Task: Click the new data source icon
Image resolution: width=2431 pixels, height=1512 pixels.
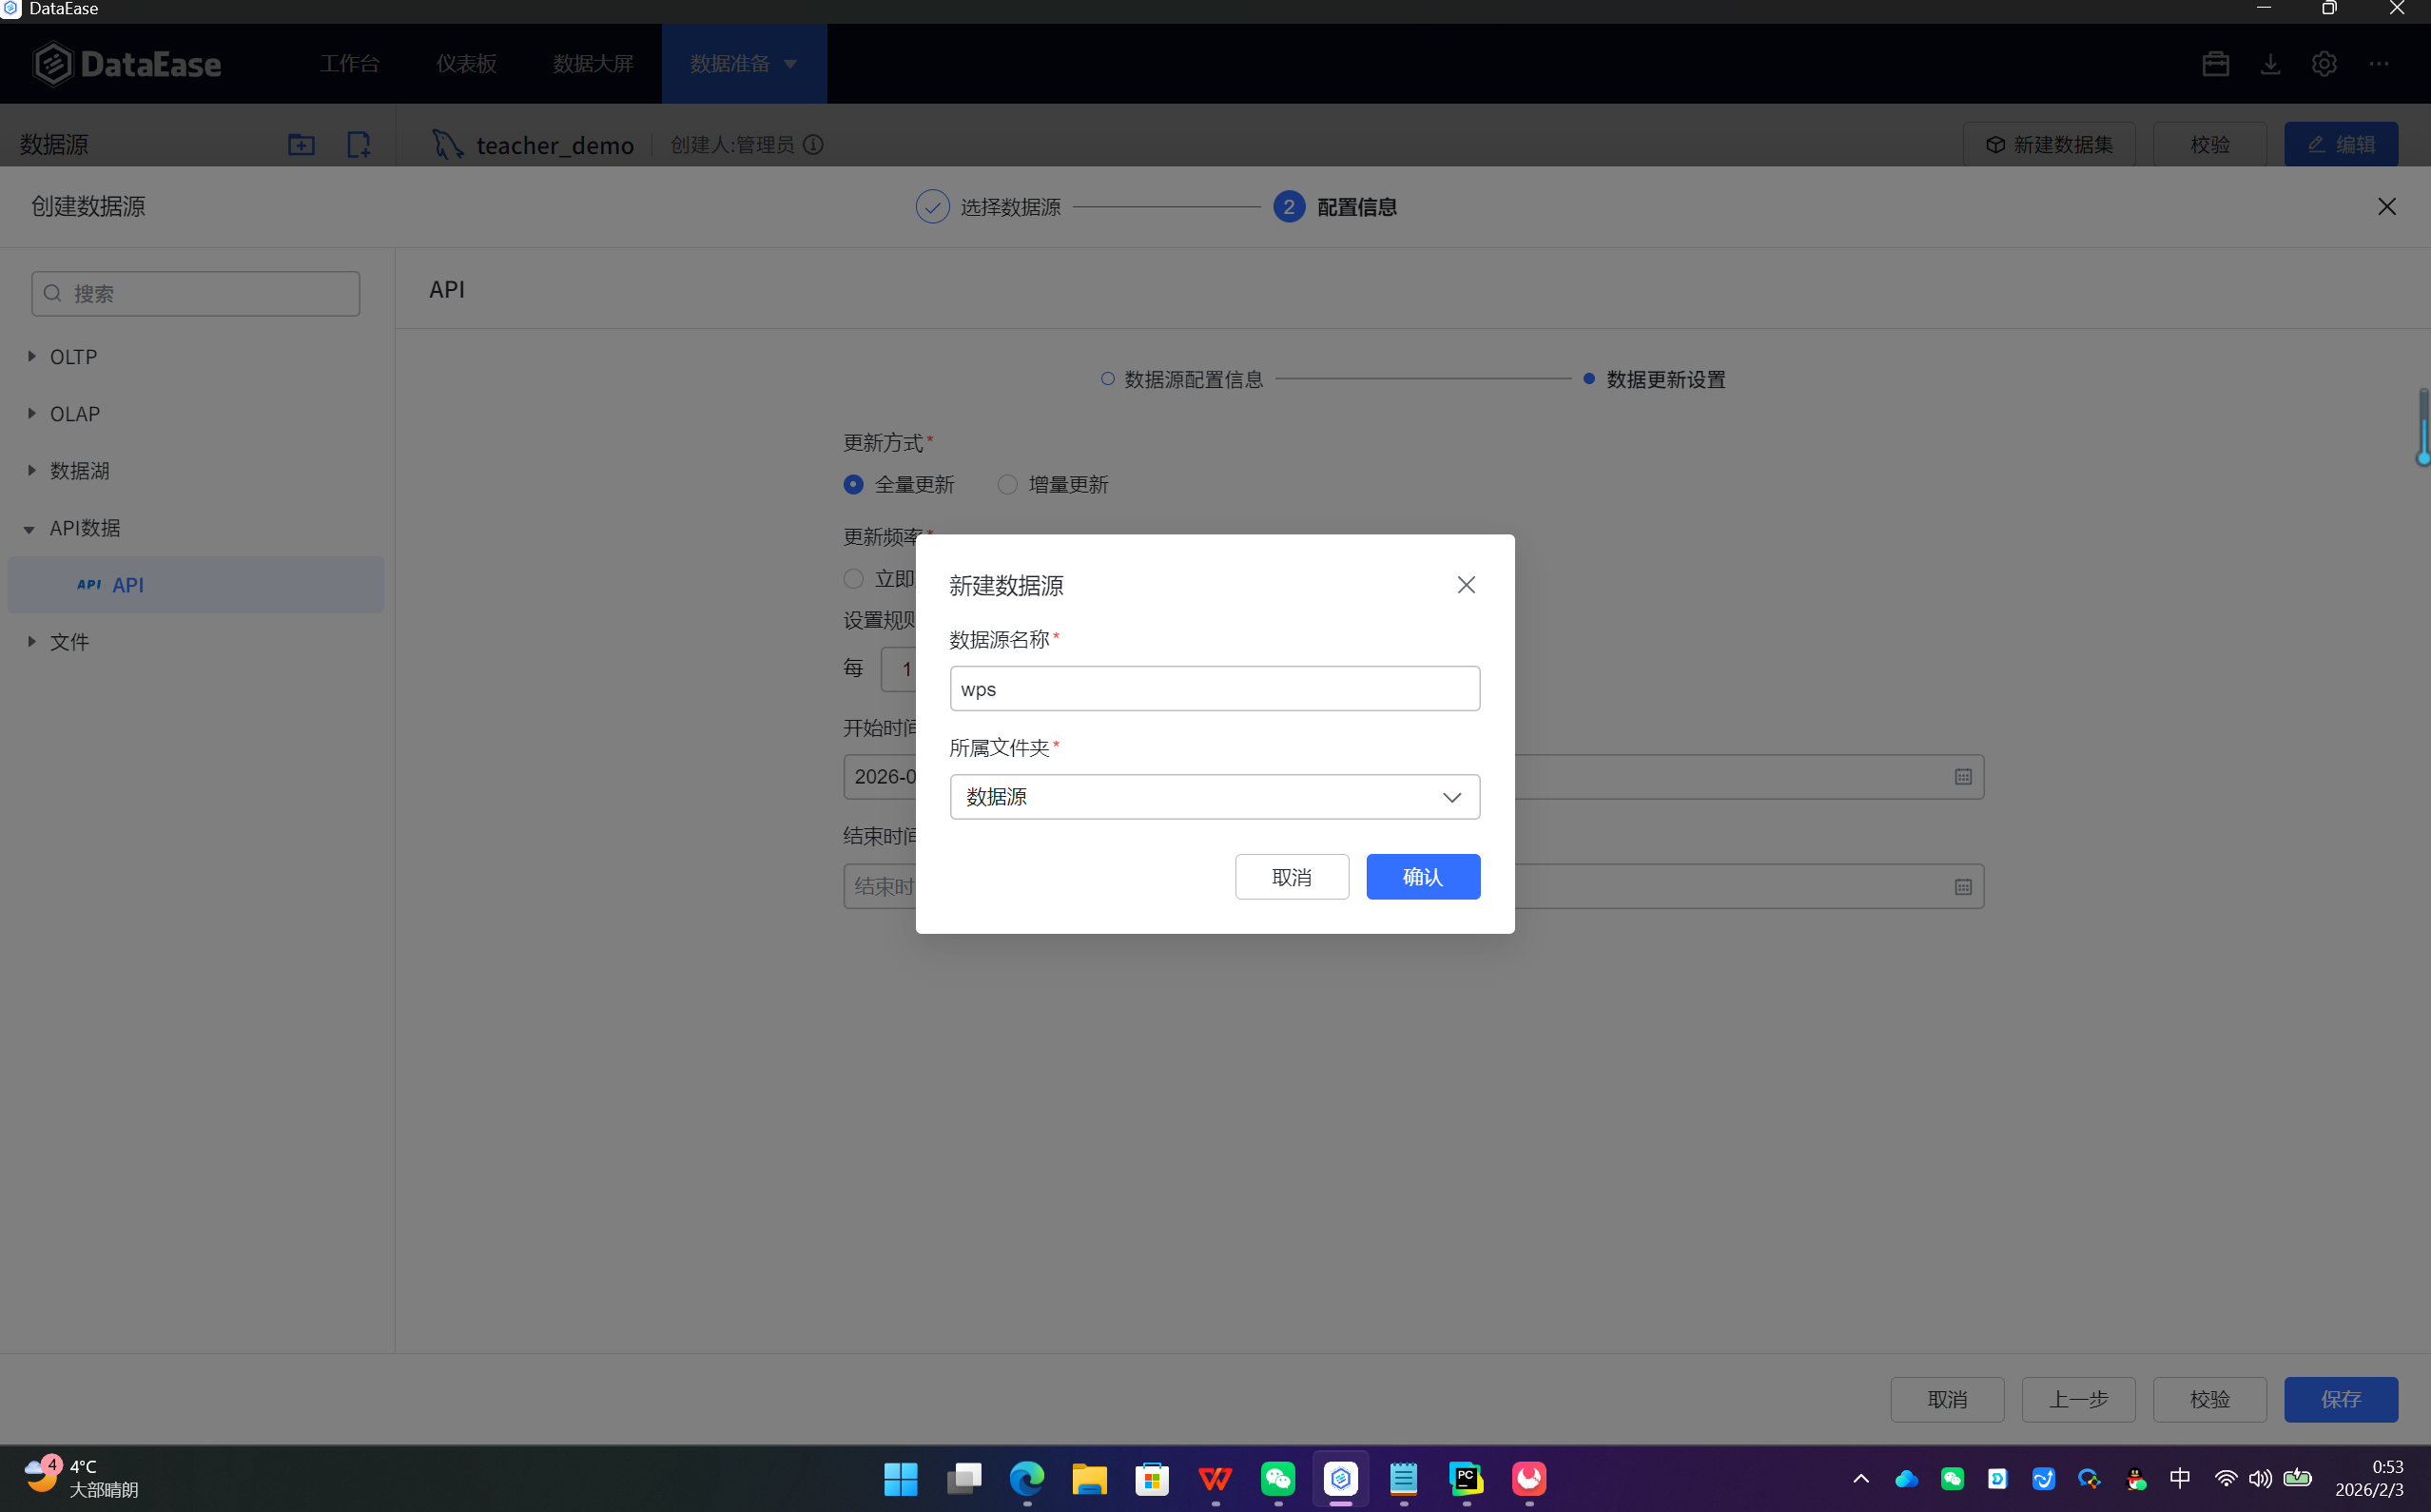Action: pos(358,145)
